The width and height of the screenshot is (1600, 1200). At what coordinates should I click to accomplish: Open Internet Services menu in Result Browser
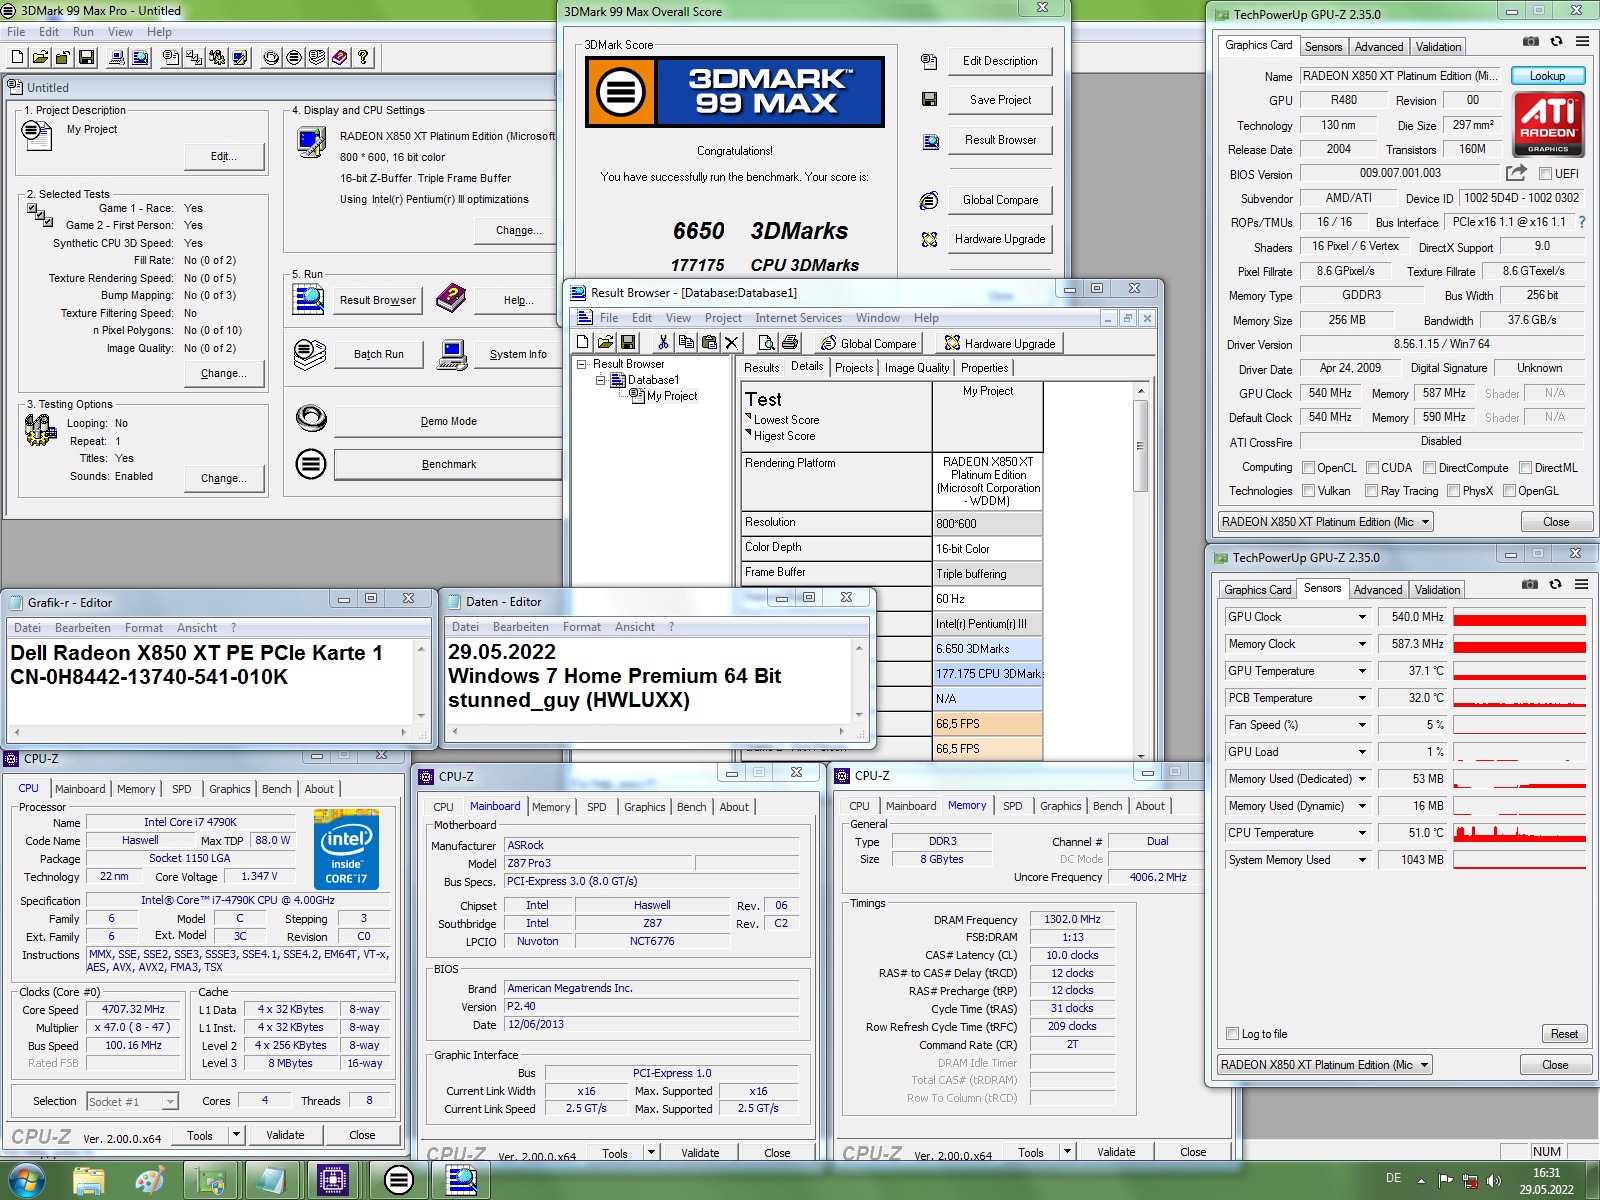pos(798,318)
